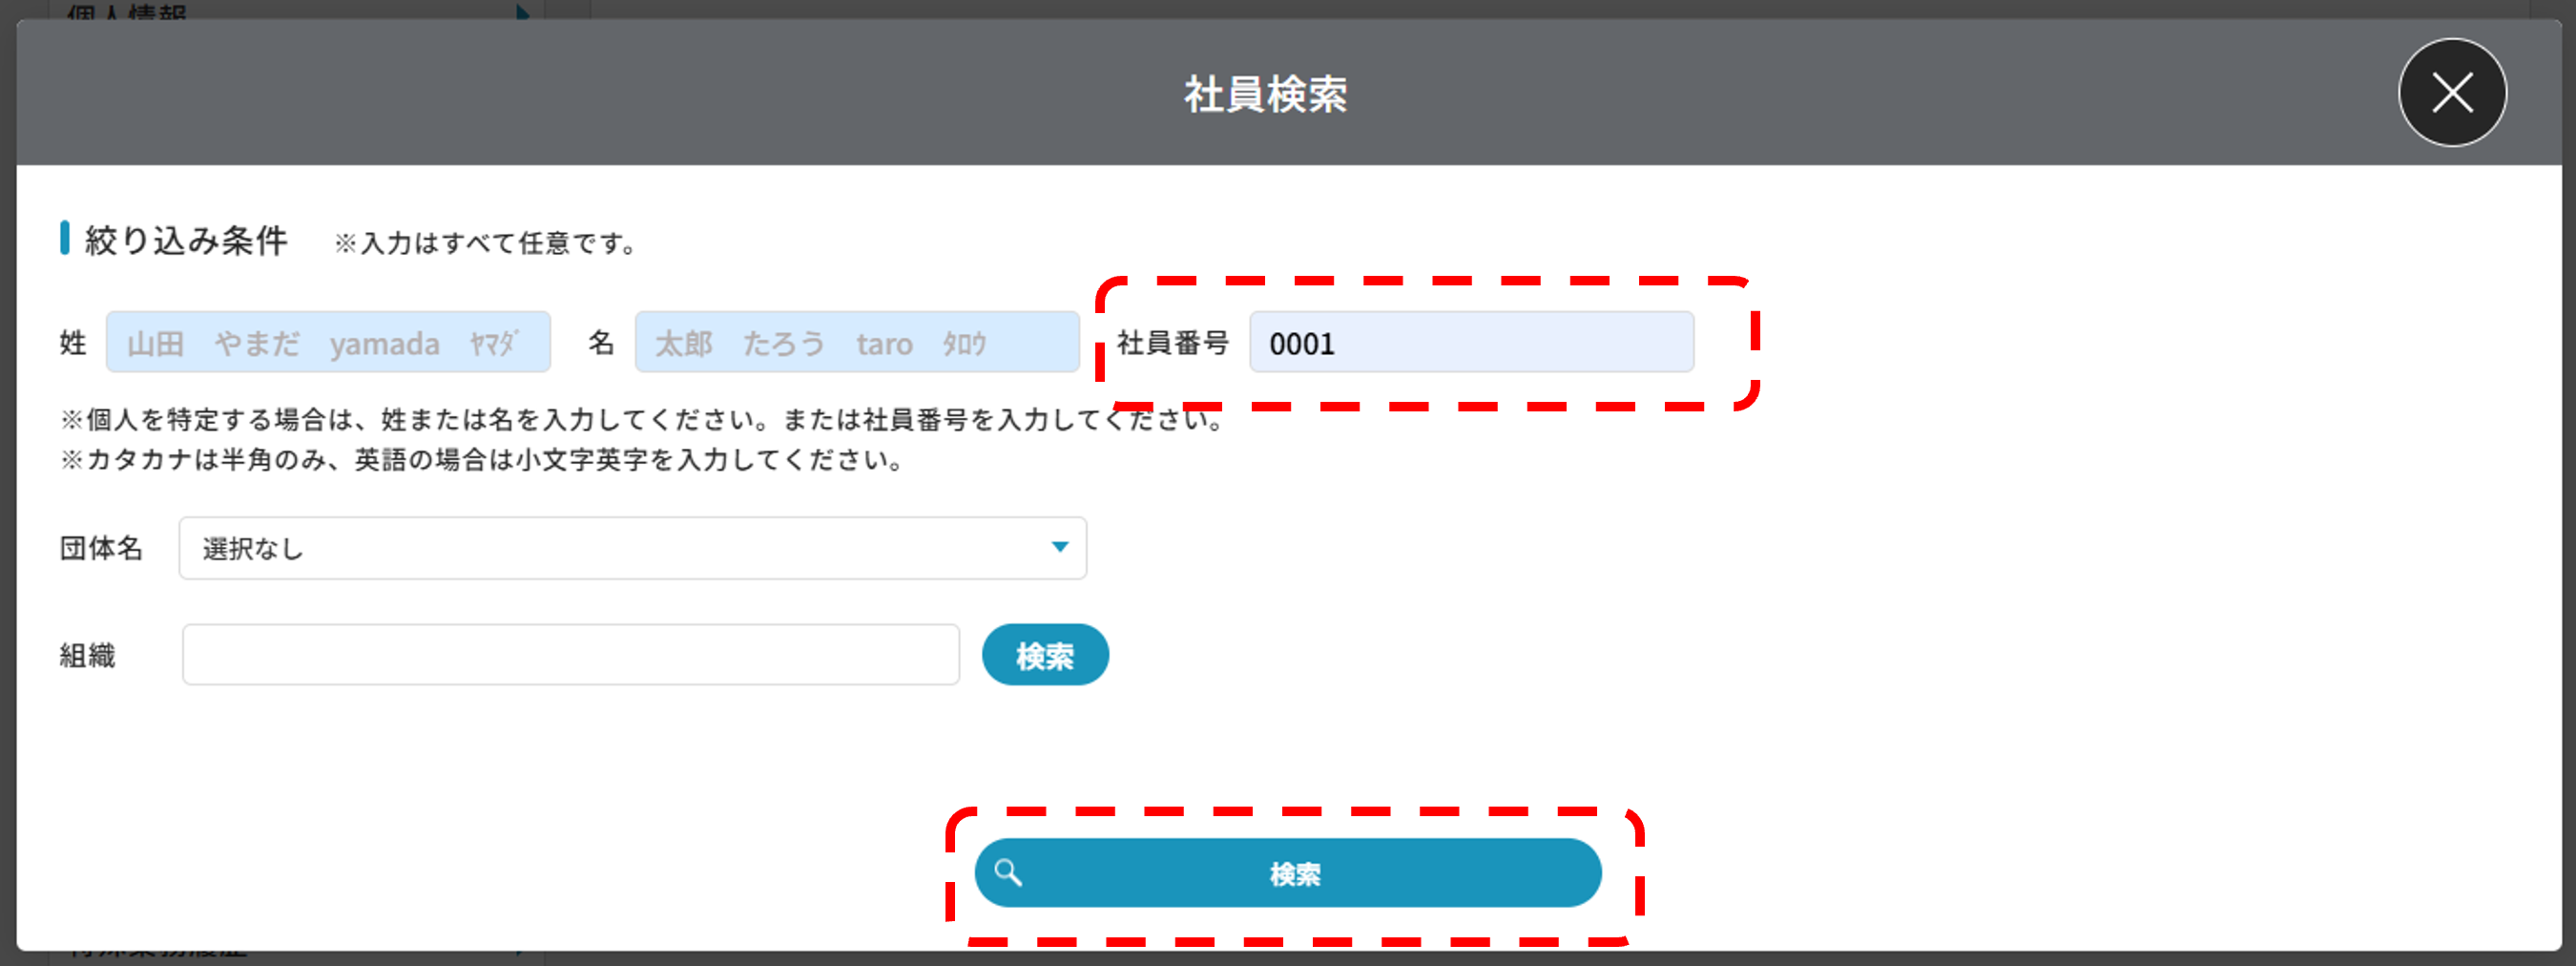The image size is (2576, 966).
Task: Click the 名 field label
Action: coord(600,343)
